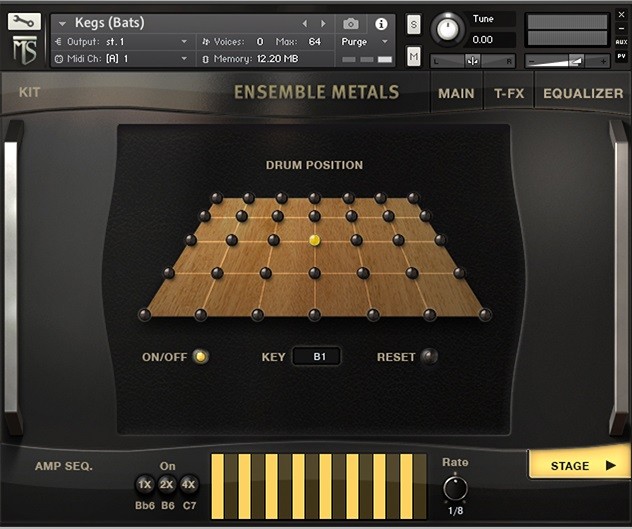Image resolution: width=632 pixels, height=529 pixels.
Task: Open Kegs (Bats) instrument name dropdown
Action: 62,24
